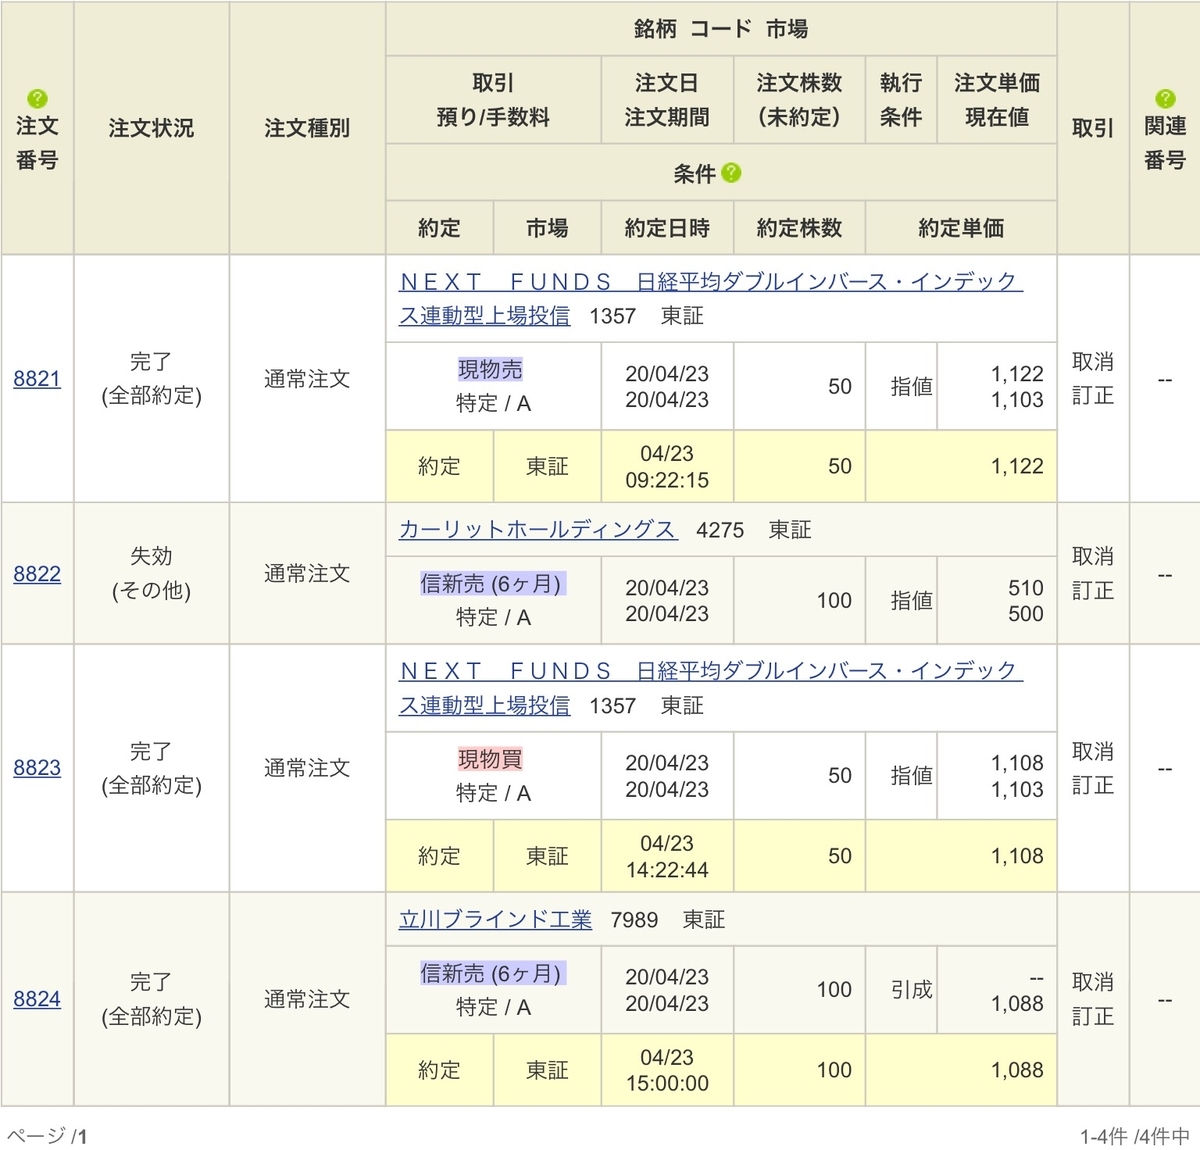Click 取消 for order 8822
This screenshot has height=1150, width=1200.
[x=1092, y=556]
